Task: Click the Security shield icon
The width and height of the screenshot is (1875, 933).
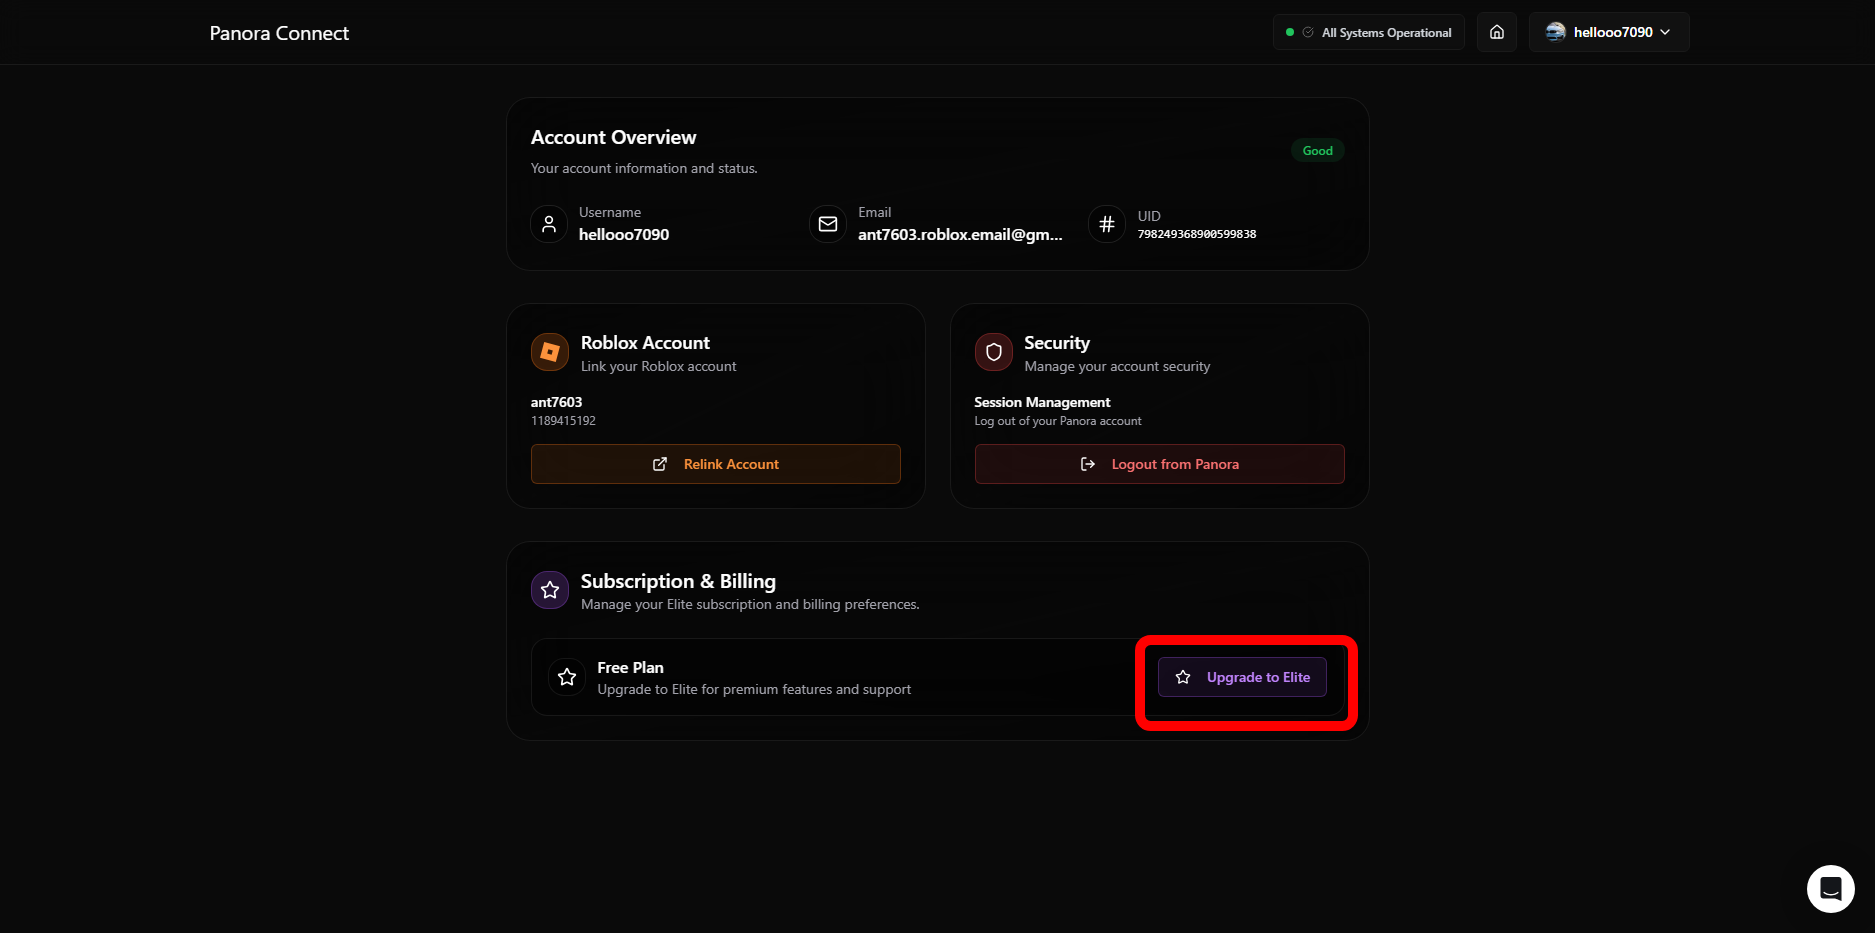Action: tap(993, 352)
